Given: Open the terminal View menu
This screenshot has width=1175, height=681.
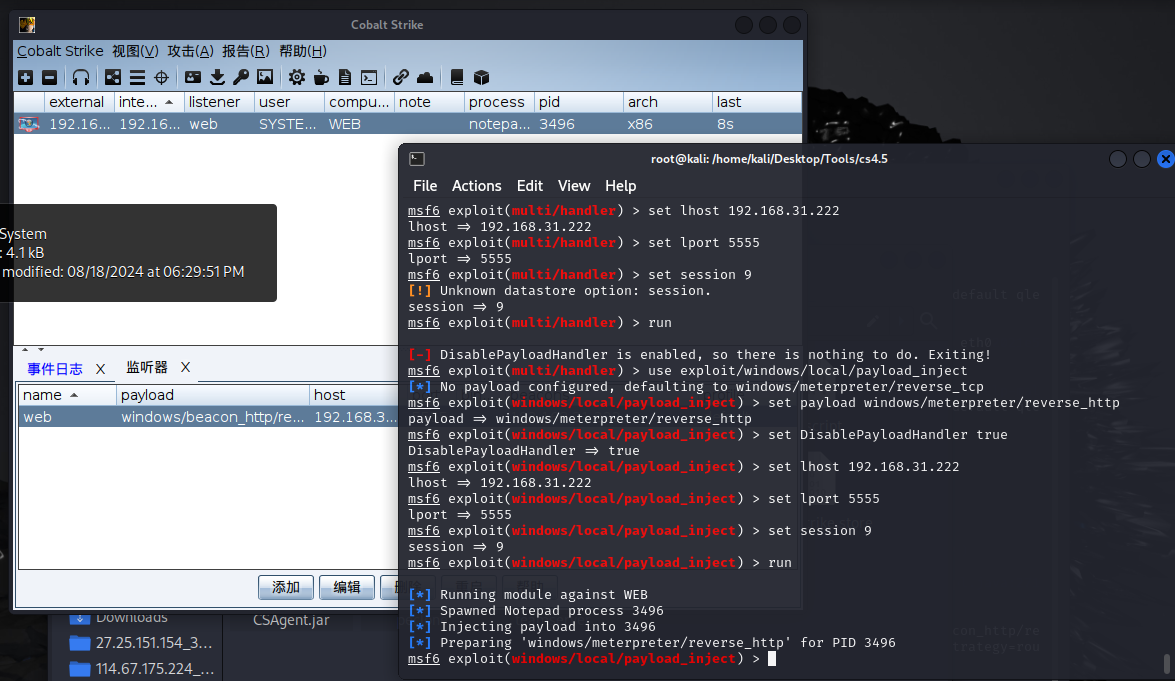Looking at the screenshot, I should (x=574, y=186).
